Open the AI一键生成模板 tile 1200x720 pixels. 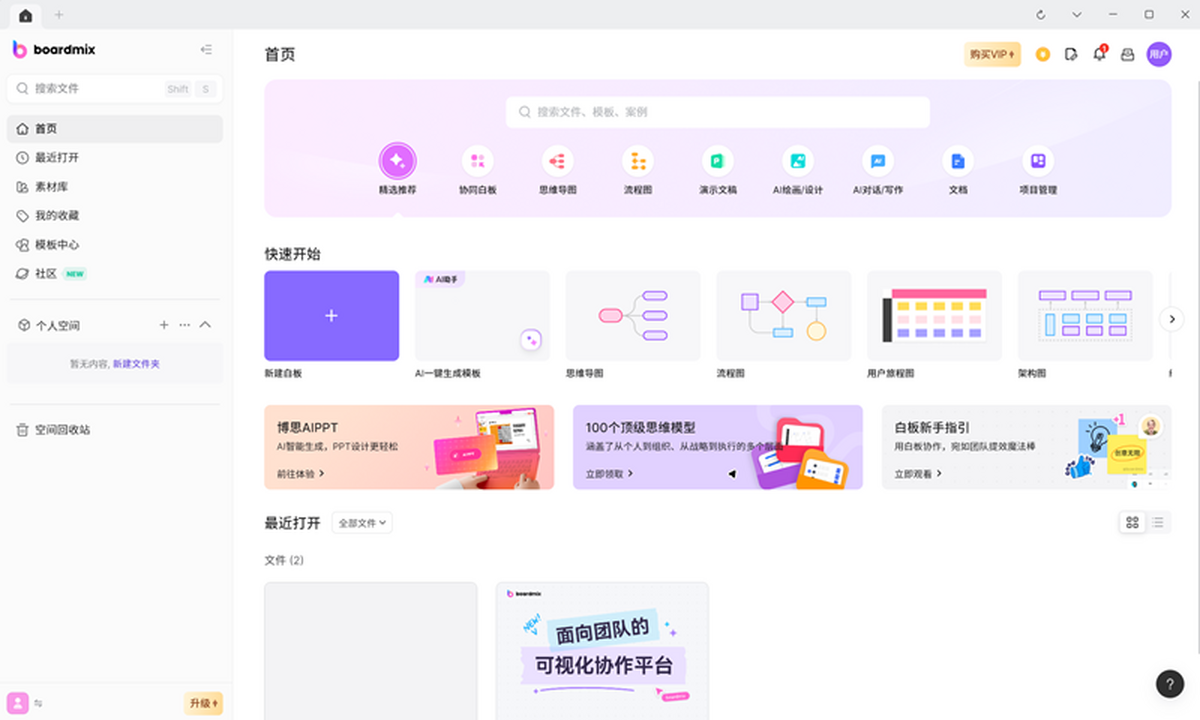click(x=482, y=316)
